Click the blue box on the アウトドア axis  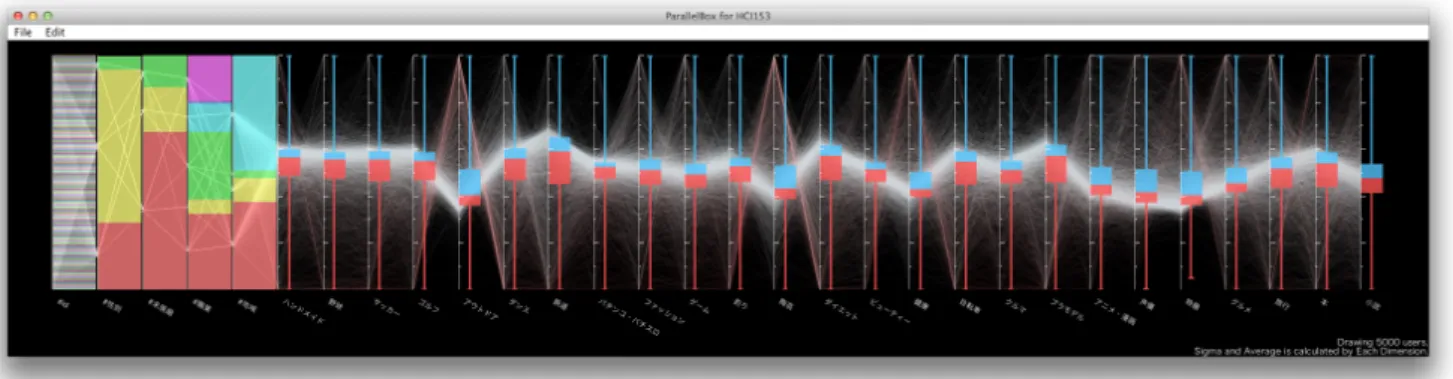470,182
